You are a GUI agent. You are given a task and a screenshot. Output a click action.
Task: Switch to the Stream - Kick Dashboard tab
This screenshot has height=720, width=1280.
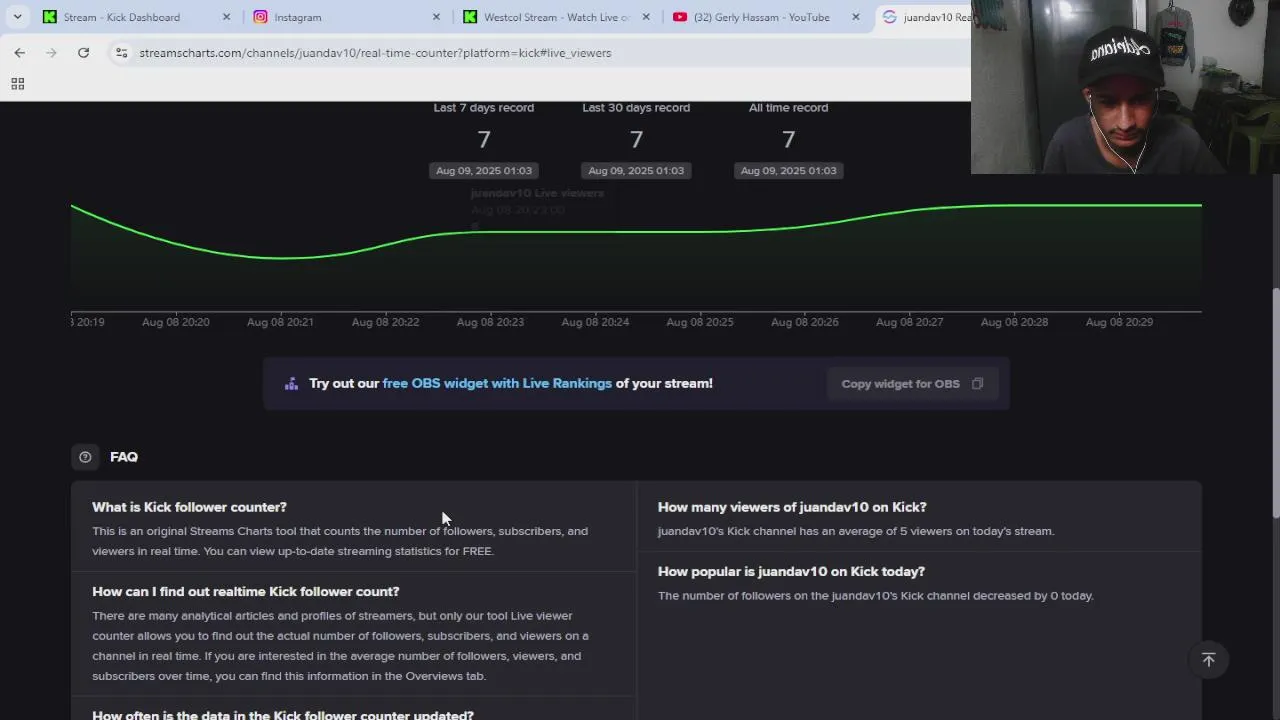(x=135, y=17)
